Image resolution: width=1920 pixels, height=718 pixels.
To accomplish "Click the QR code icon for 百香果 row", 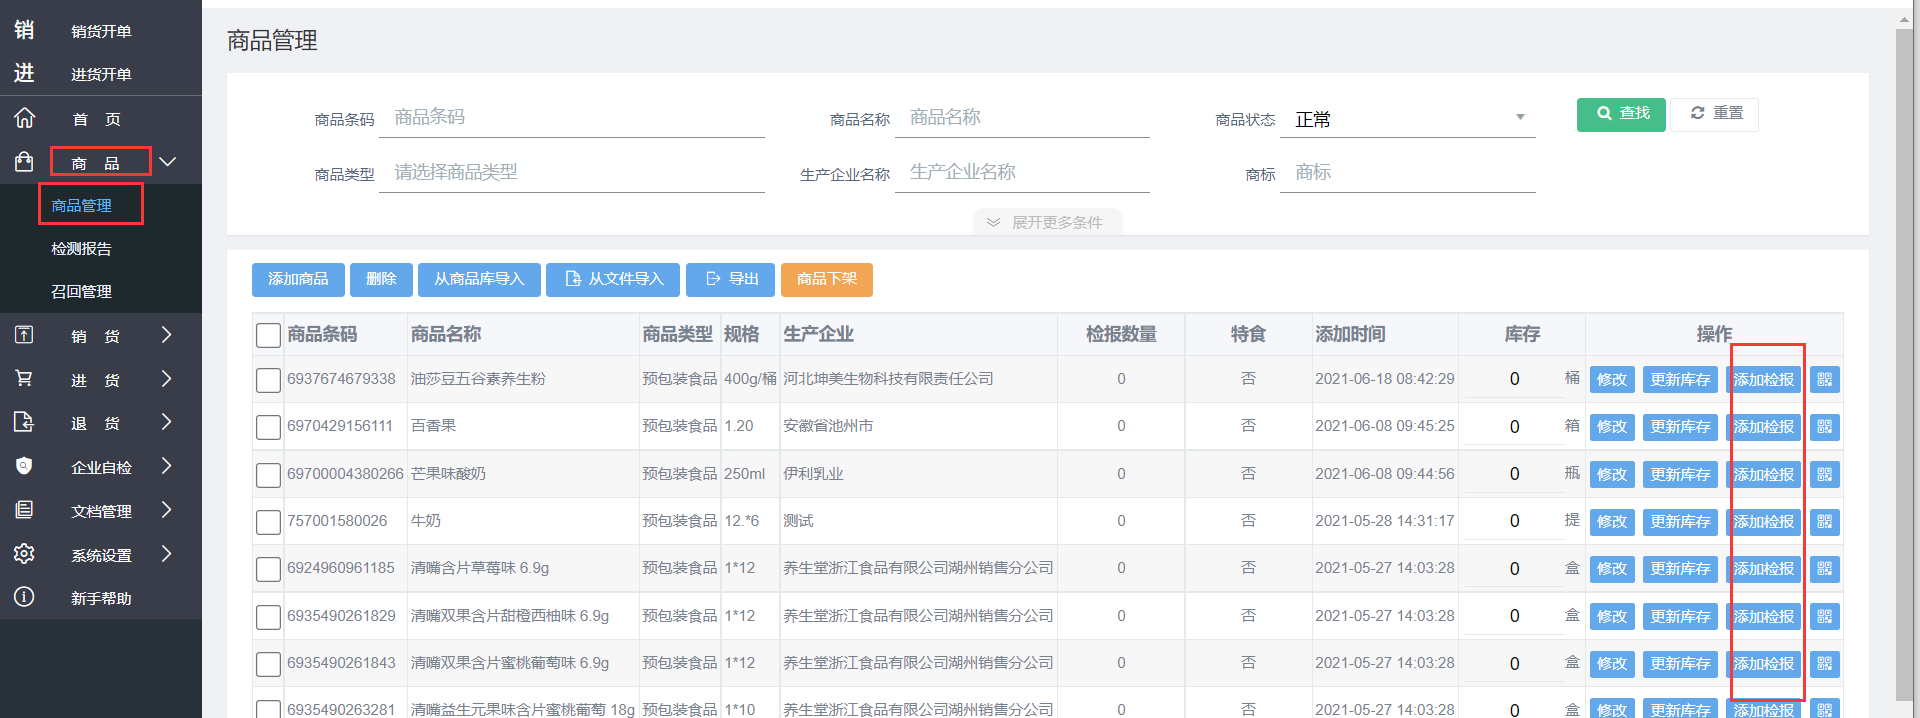I will click(x=1824, y=427).
